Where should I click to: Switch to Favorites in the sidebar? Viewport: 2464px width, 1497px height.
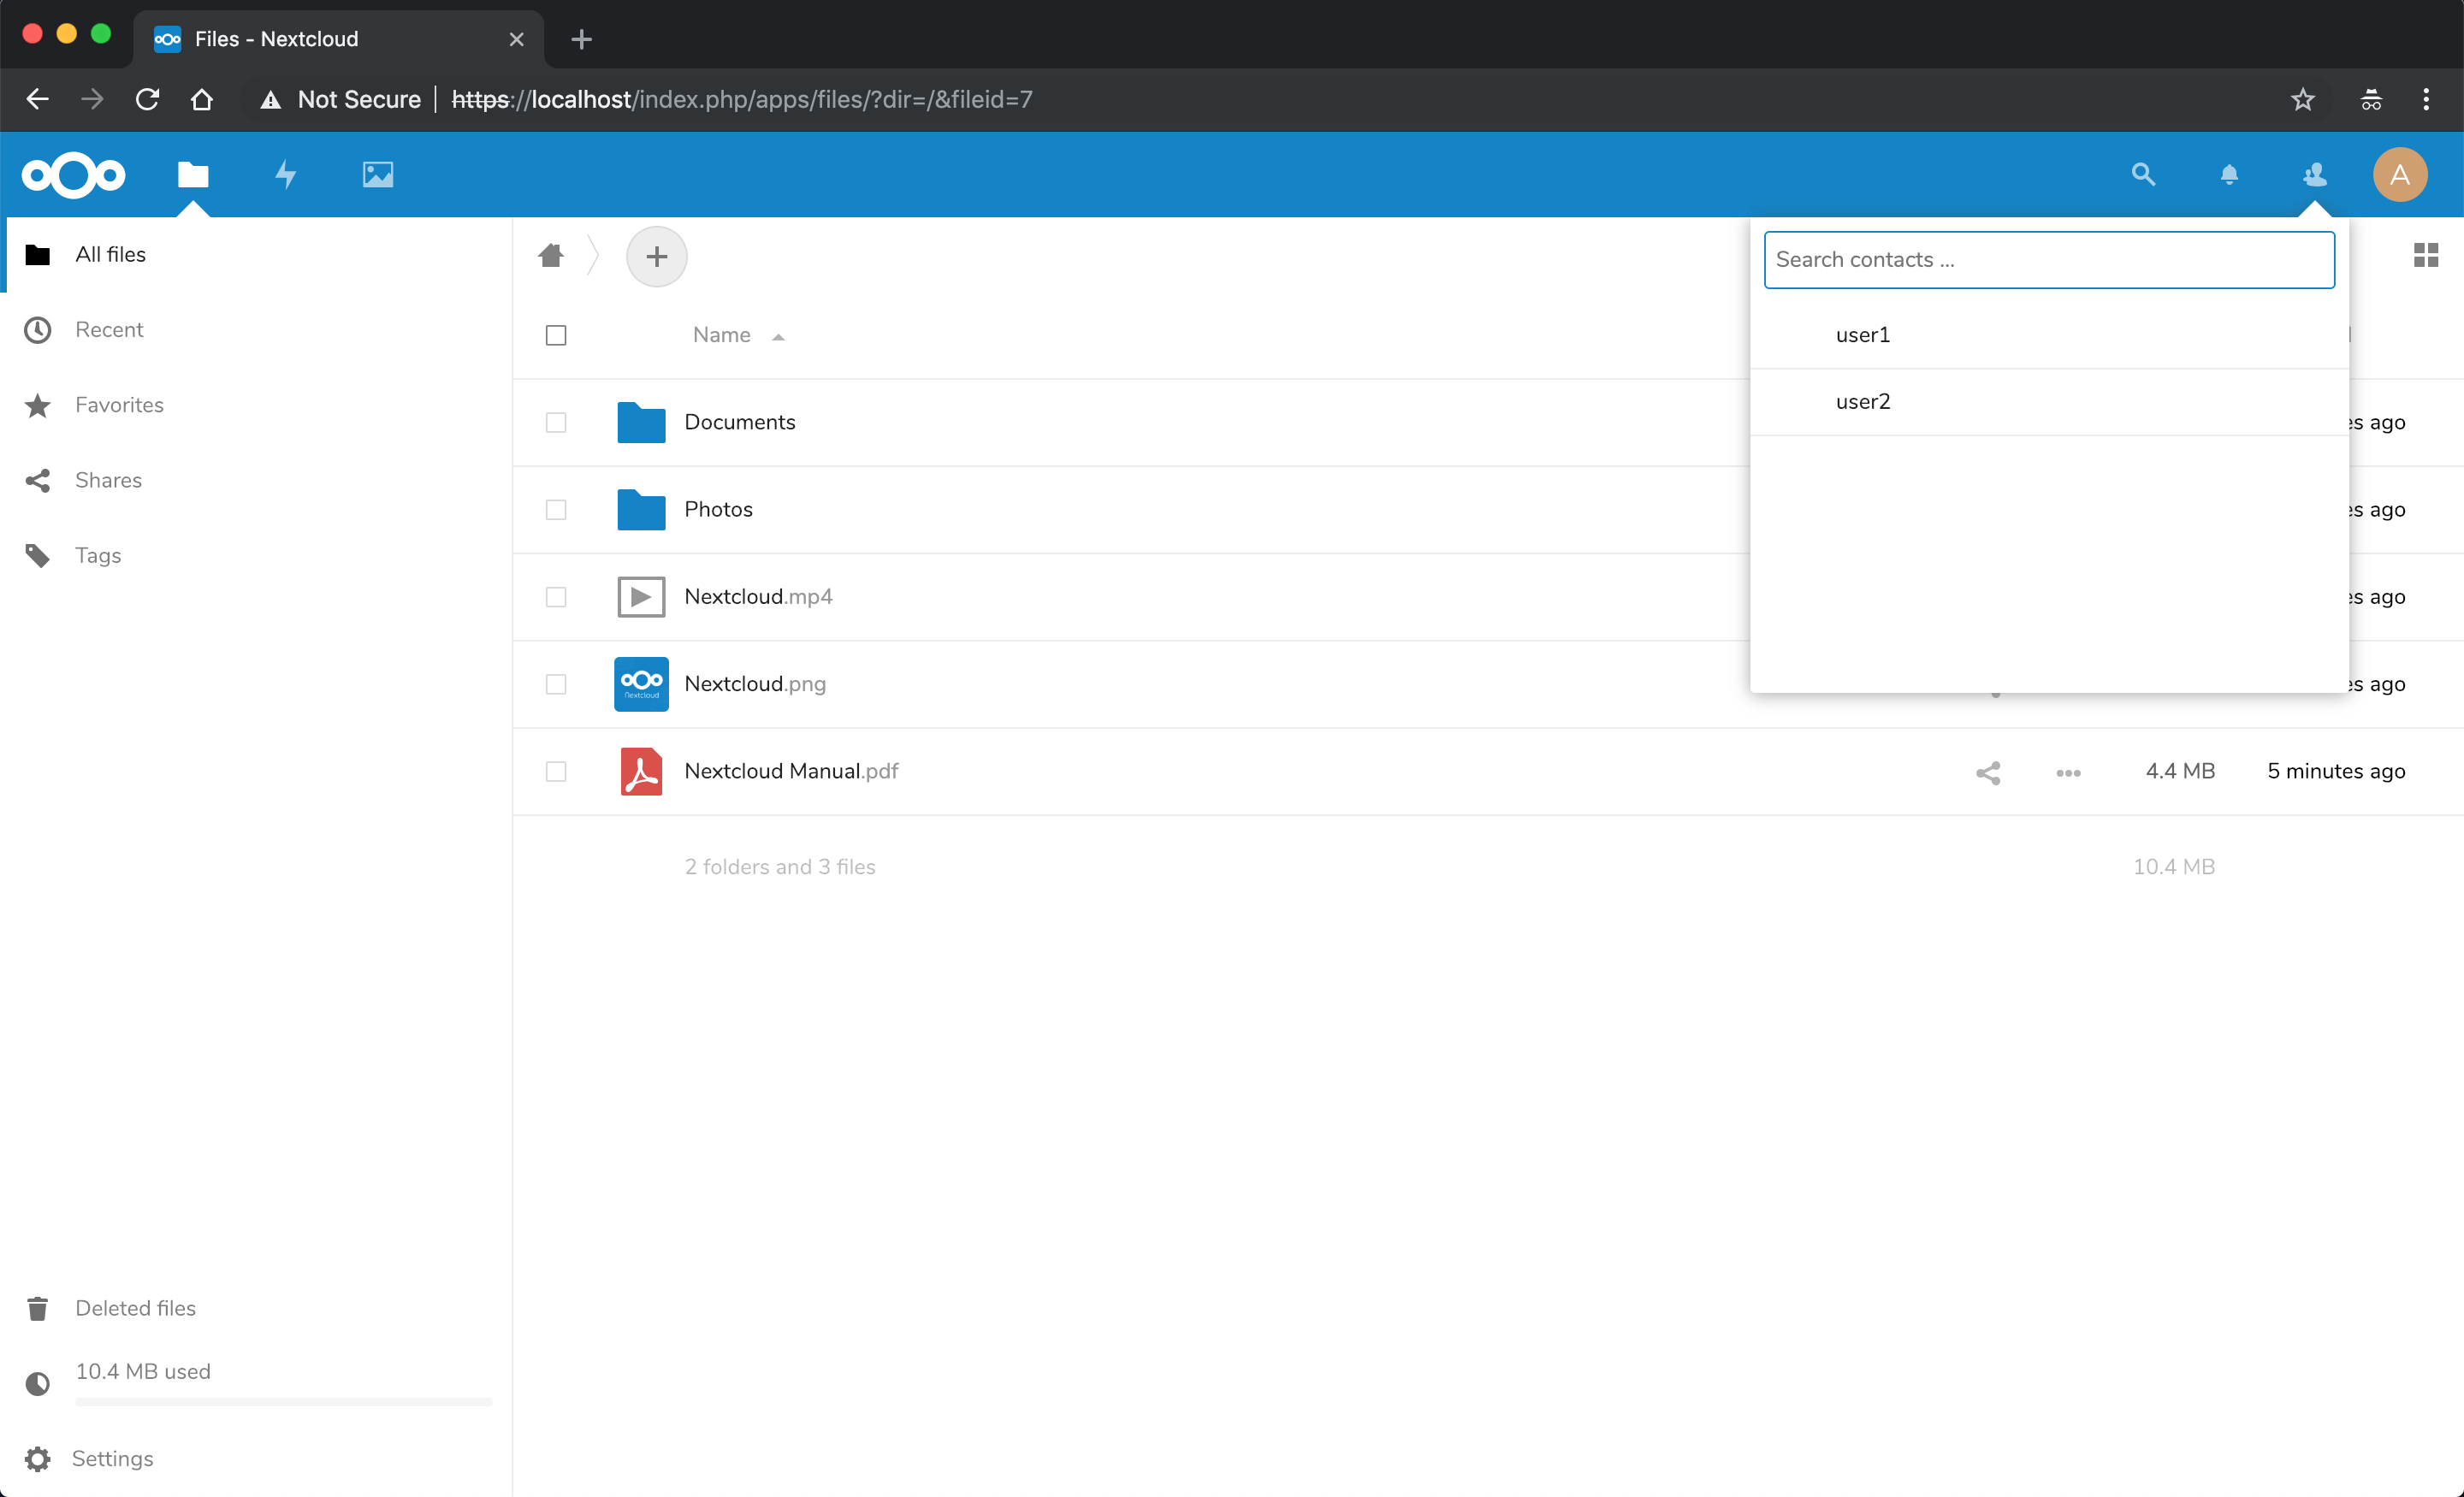click(x=118, y=405)
